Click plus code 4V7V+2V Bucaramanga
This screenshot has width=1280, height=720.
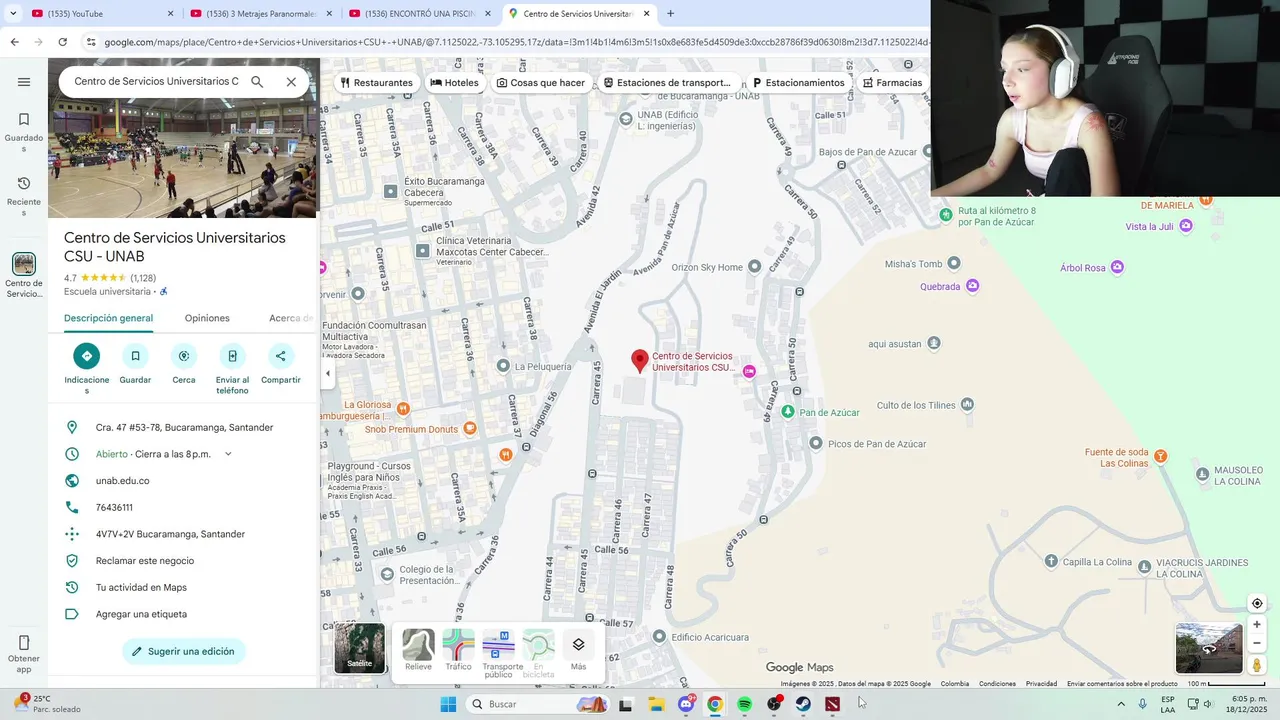(x=170, y=534)
